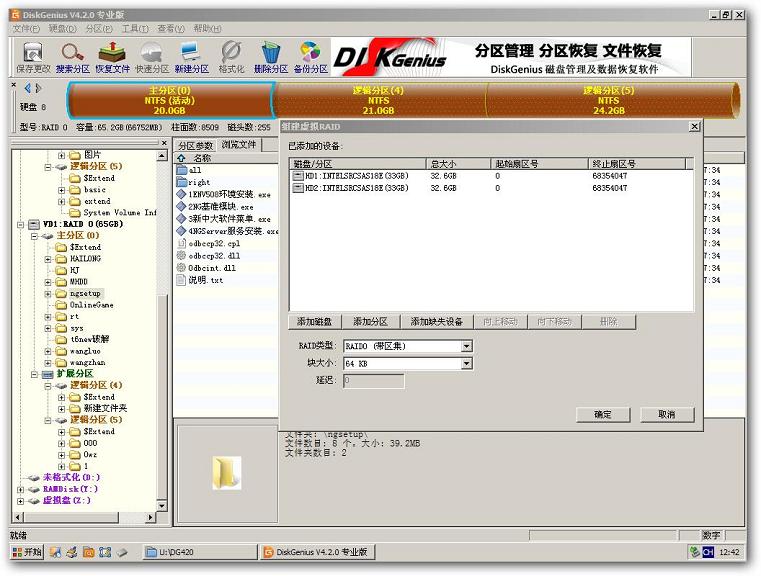Switch to the 分区参数 tab

(195, 146)
